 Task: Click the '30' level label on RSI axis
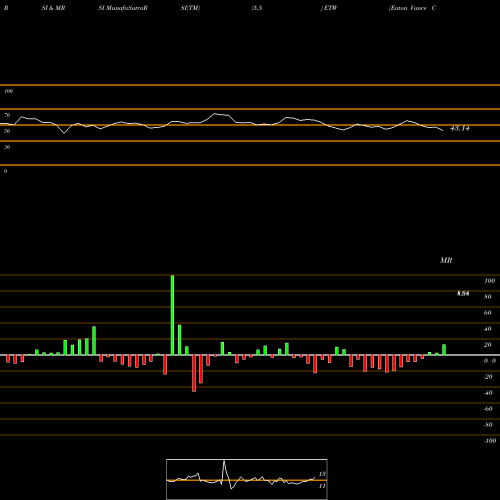click(7, 147)
